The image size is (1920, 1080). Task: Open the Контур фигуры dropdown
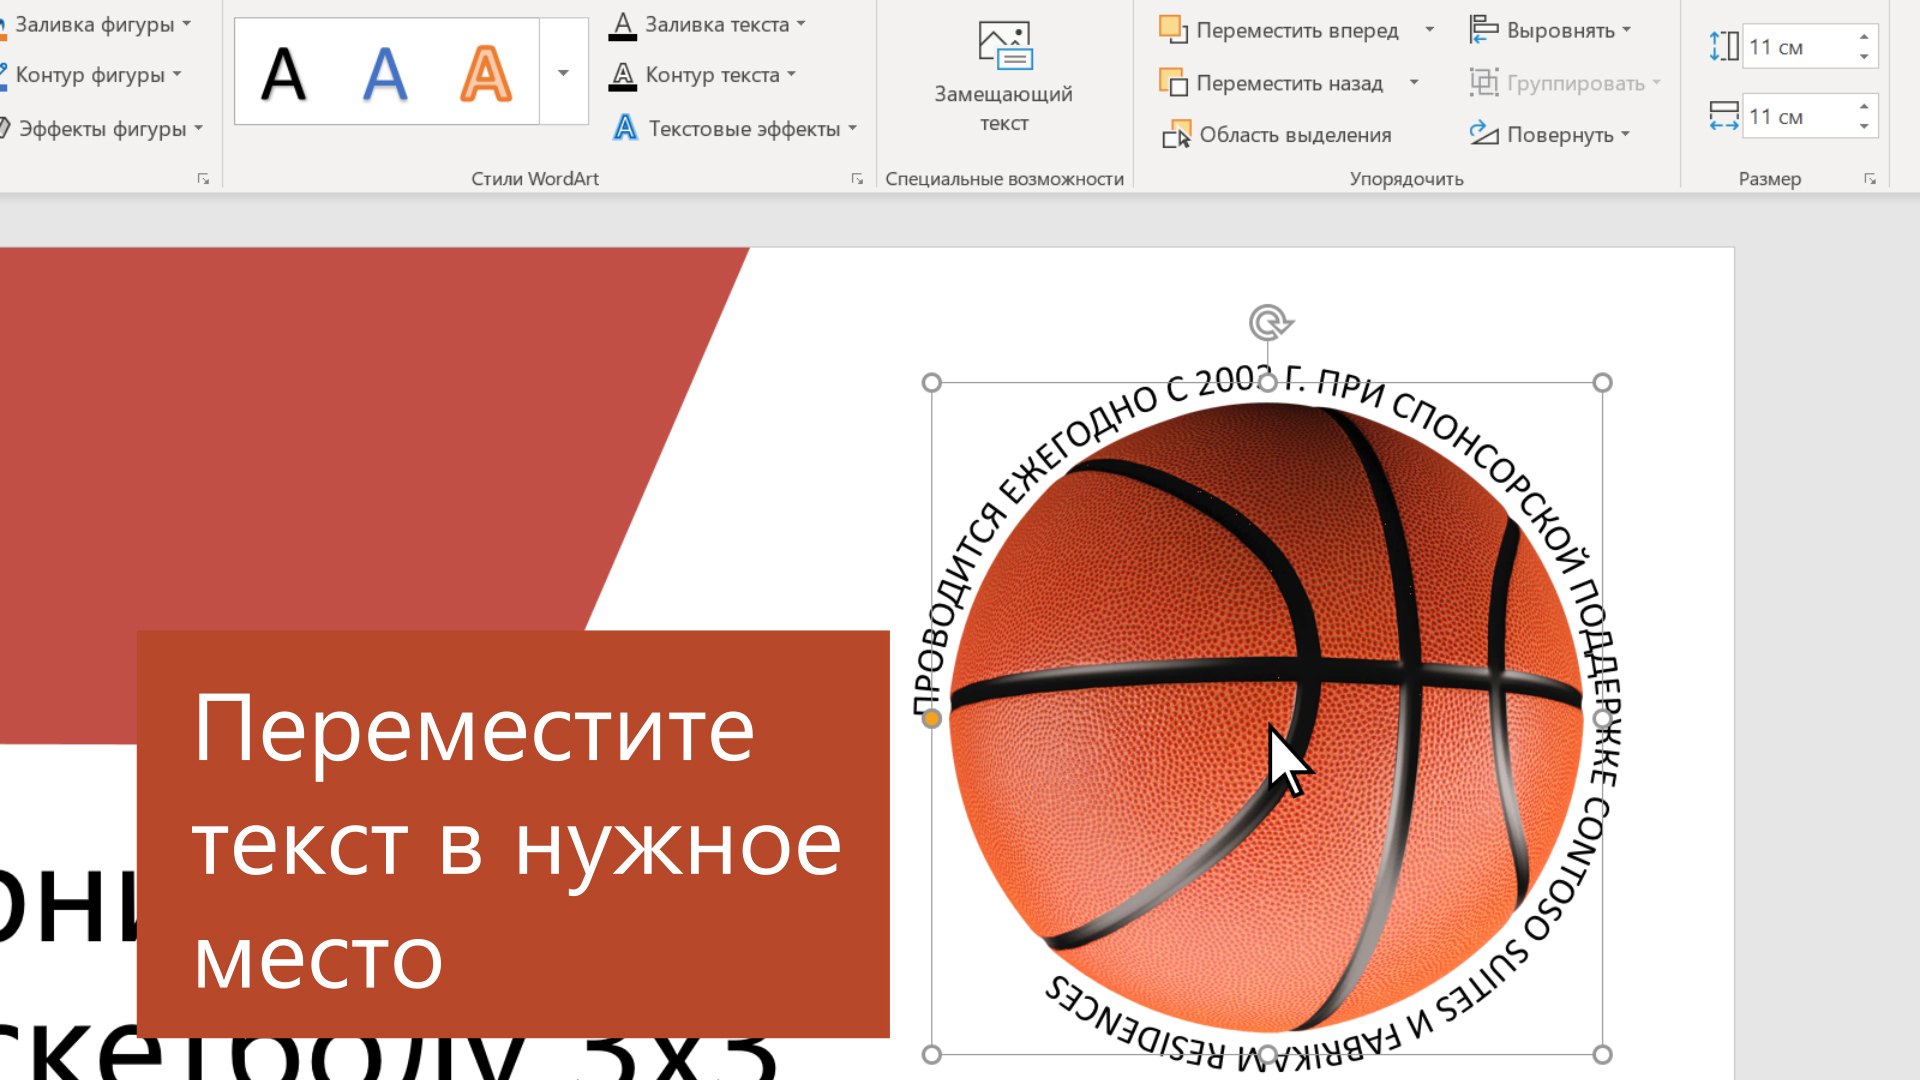pyautogui.click(x=90, y=75)
